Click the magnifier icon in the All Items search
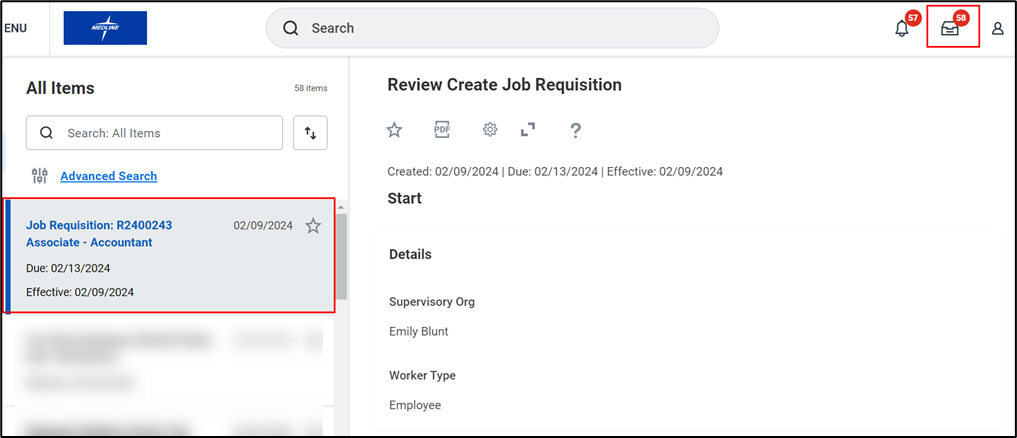 pyautogui.click(x=46, y=133)
